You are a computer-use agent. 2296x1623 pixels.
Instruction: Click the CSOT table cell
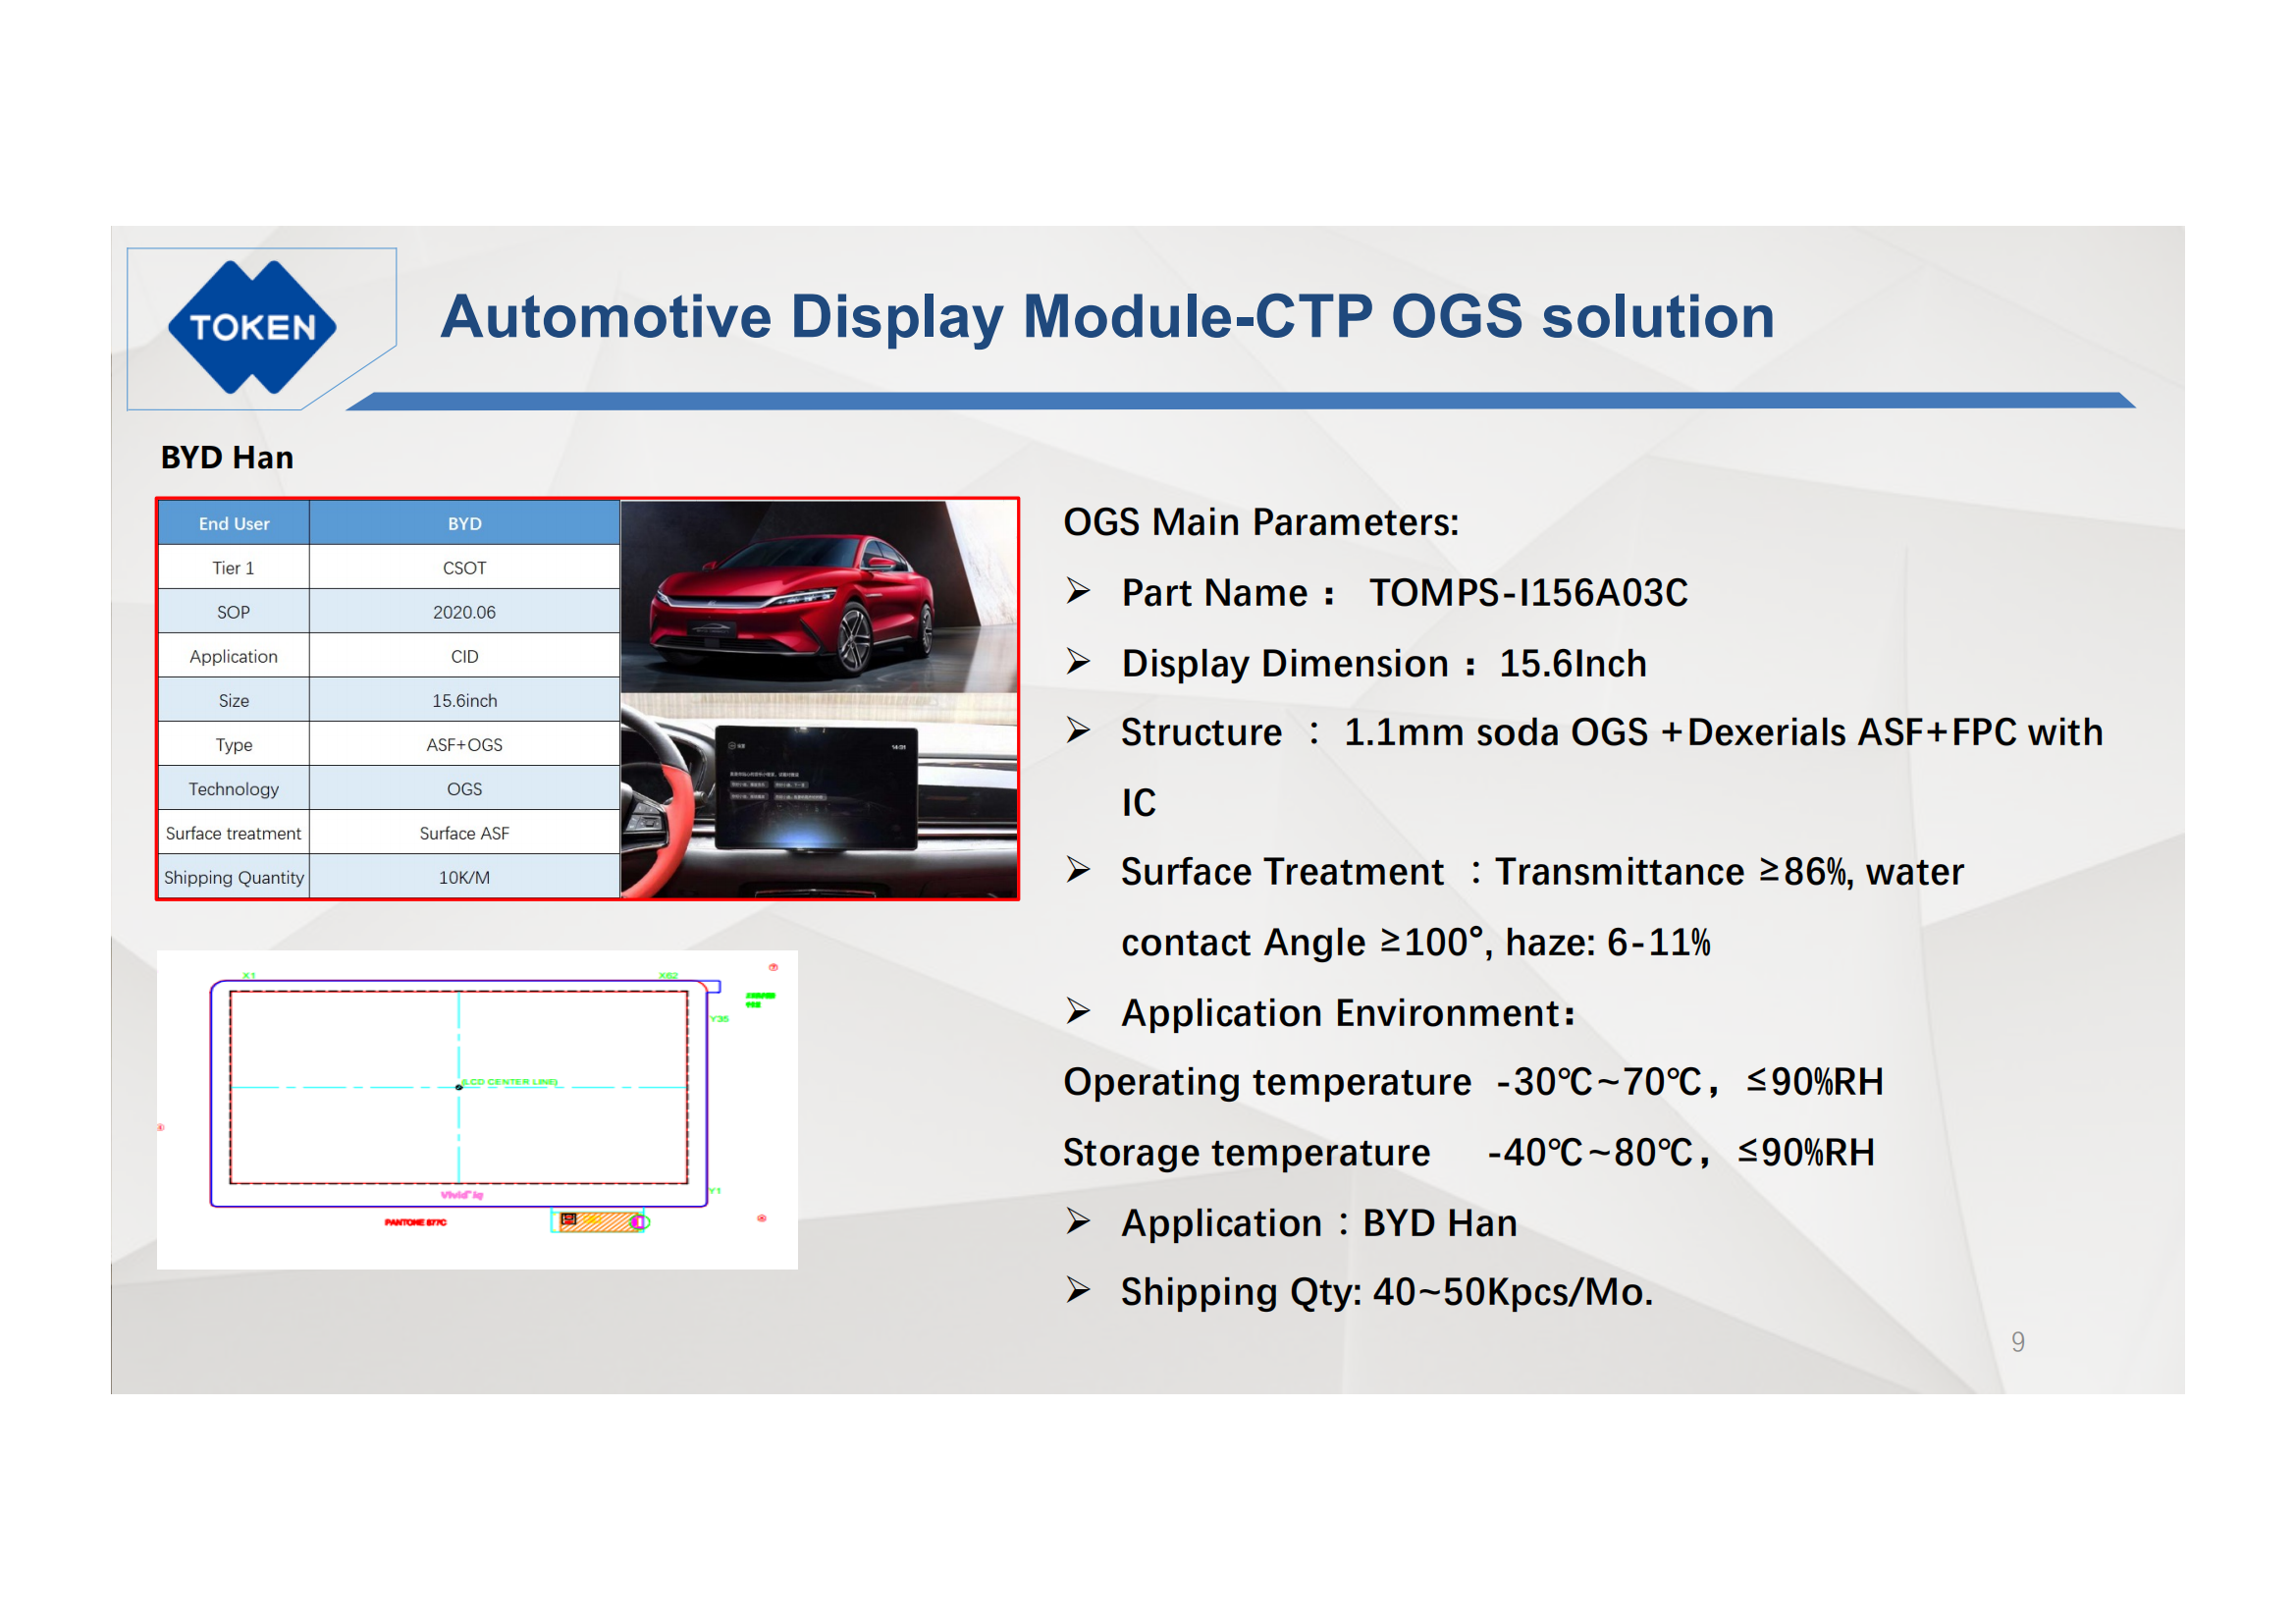point(464,568)
